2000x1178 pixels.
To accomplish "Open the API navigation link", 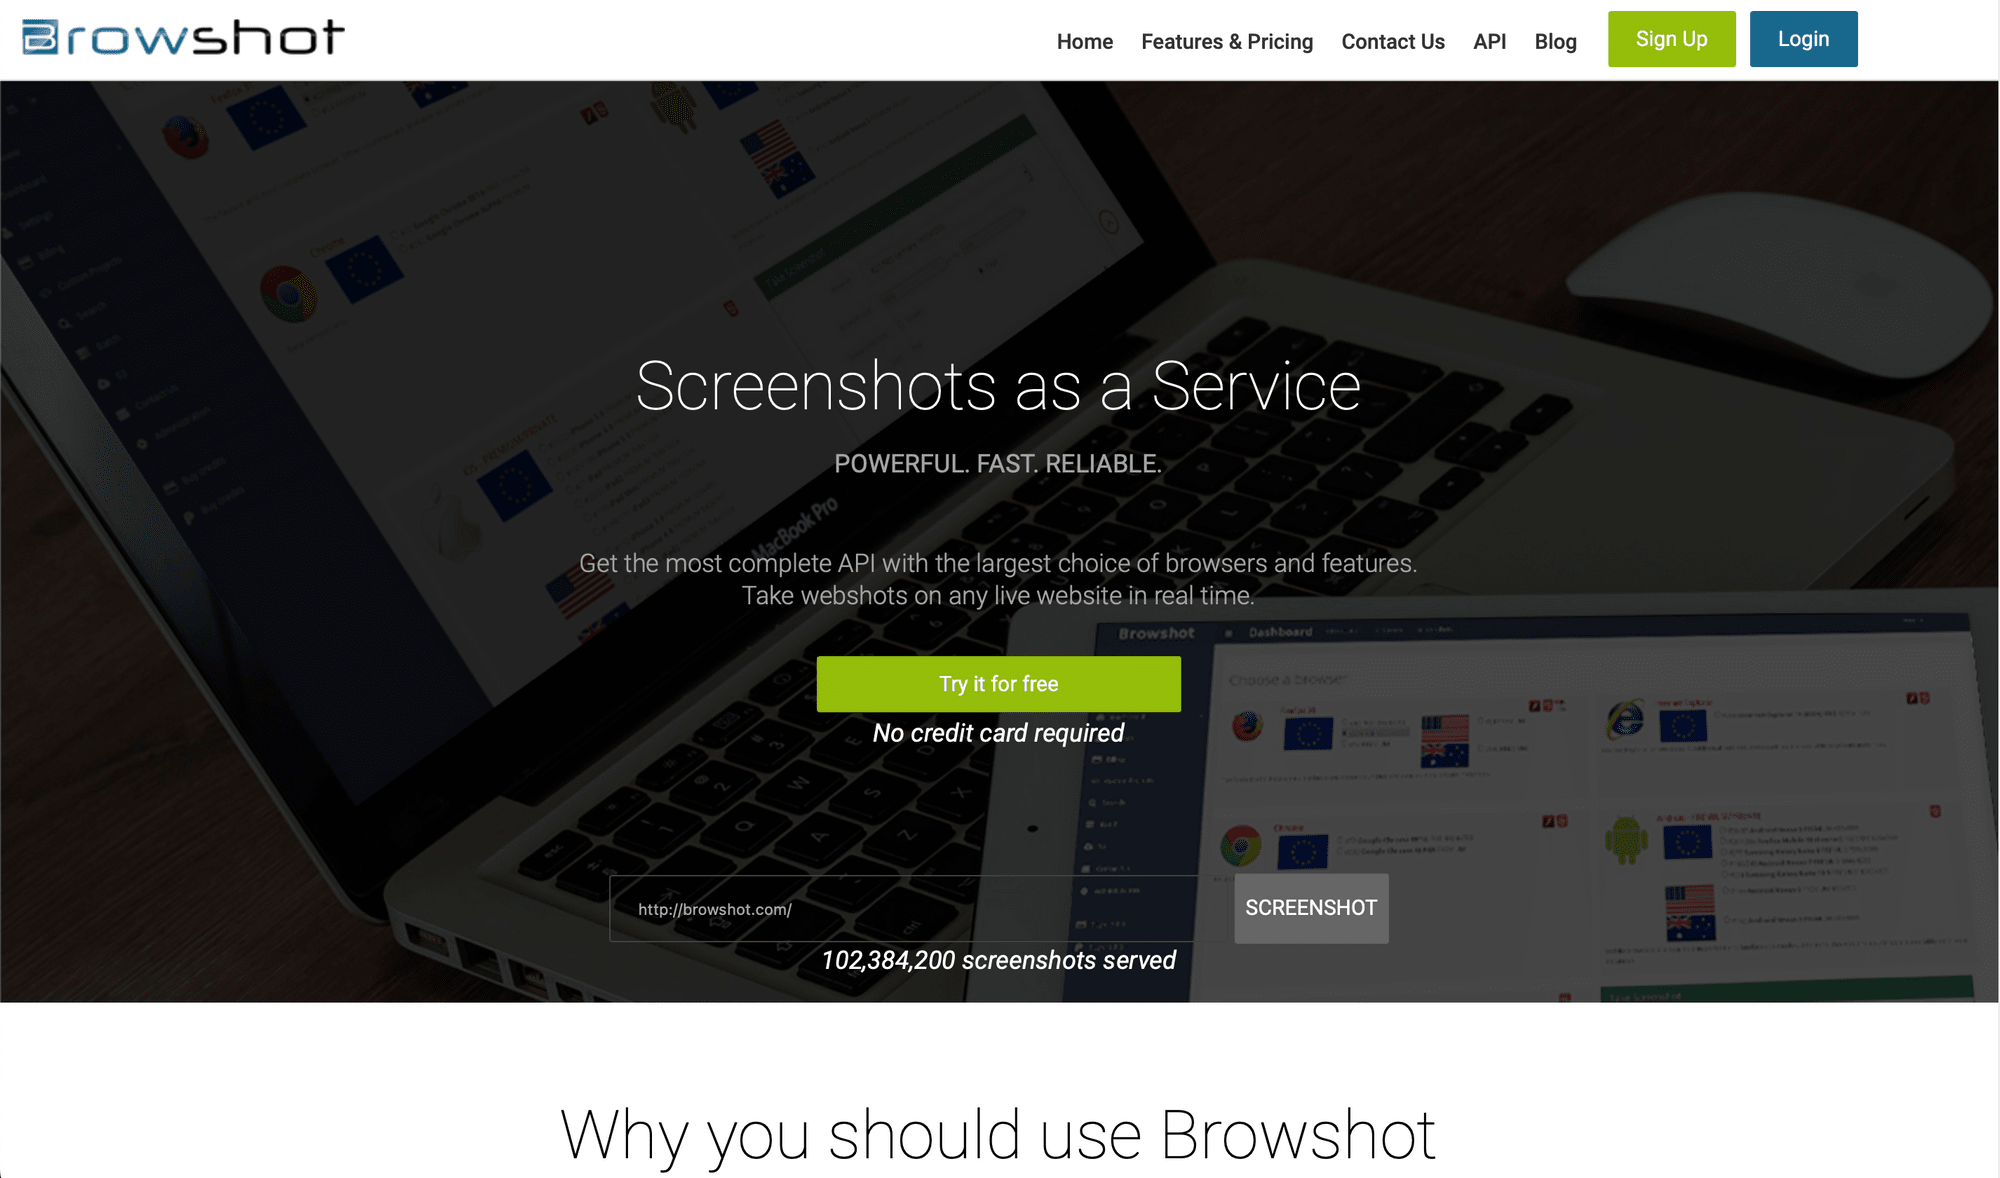I will pyautogui.click(x=1489, y=41).
